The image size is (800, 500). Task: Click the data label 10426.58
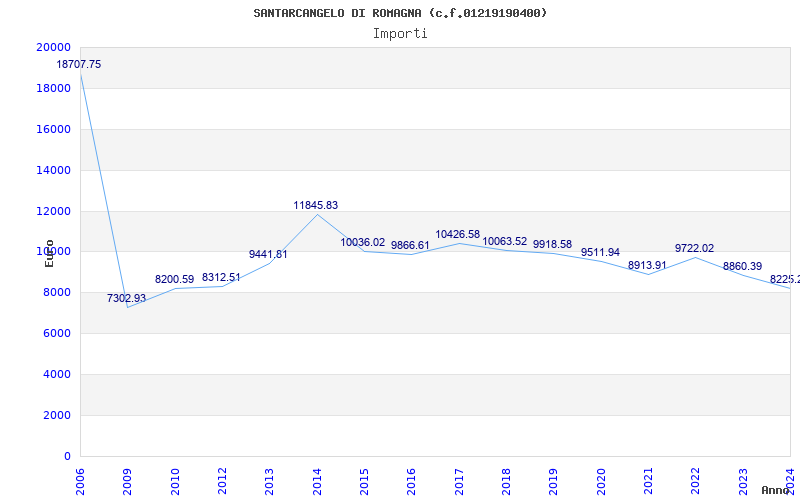click(x=458, y=235)
